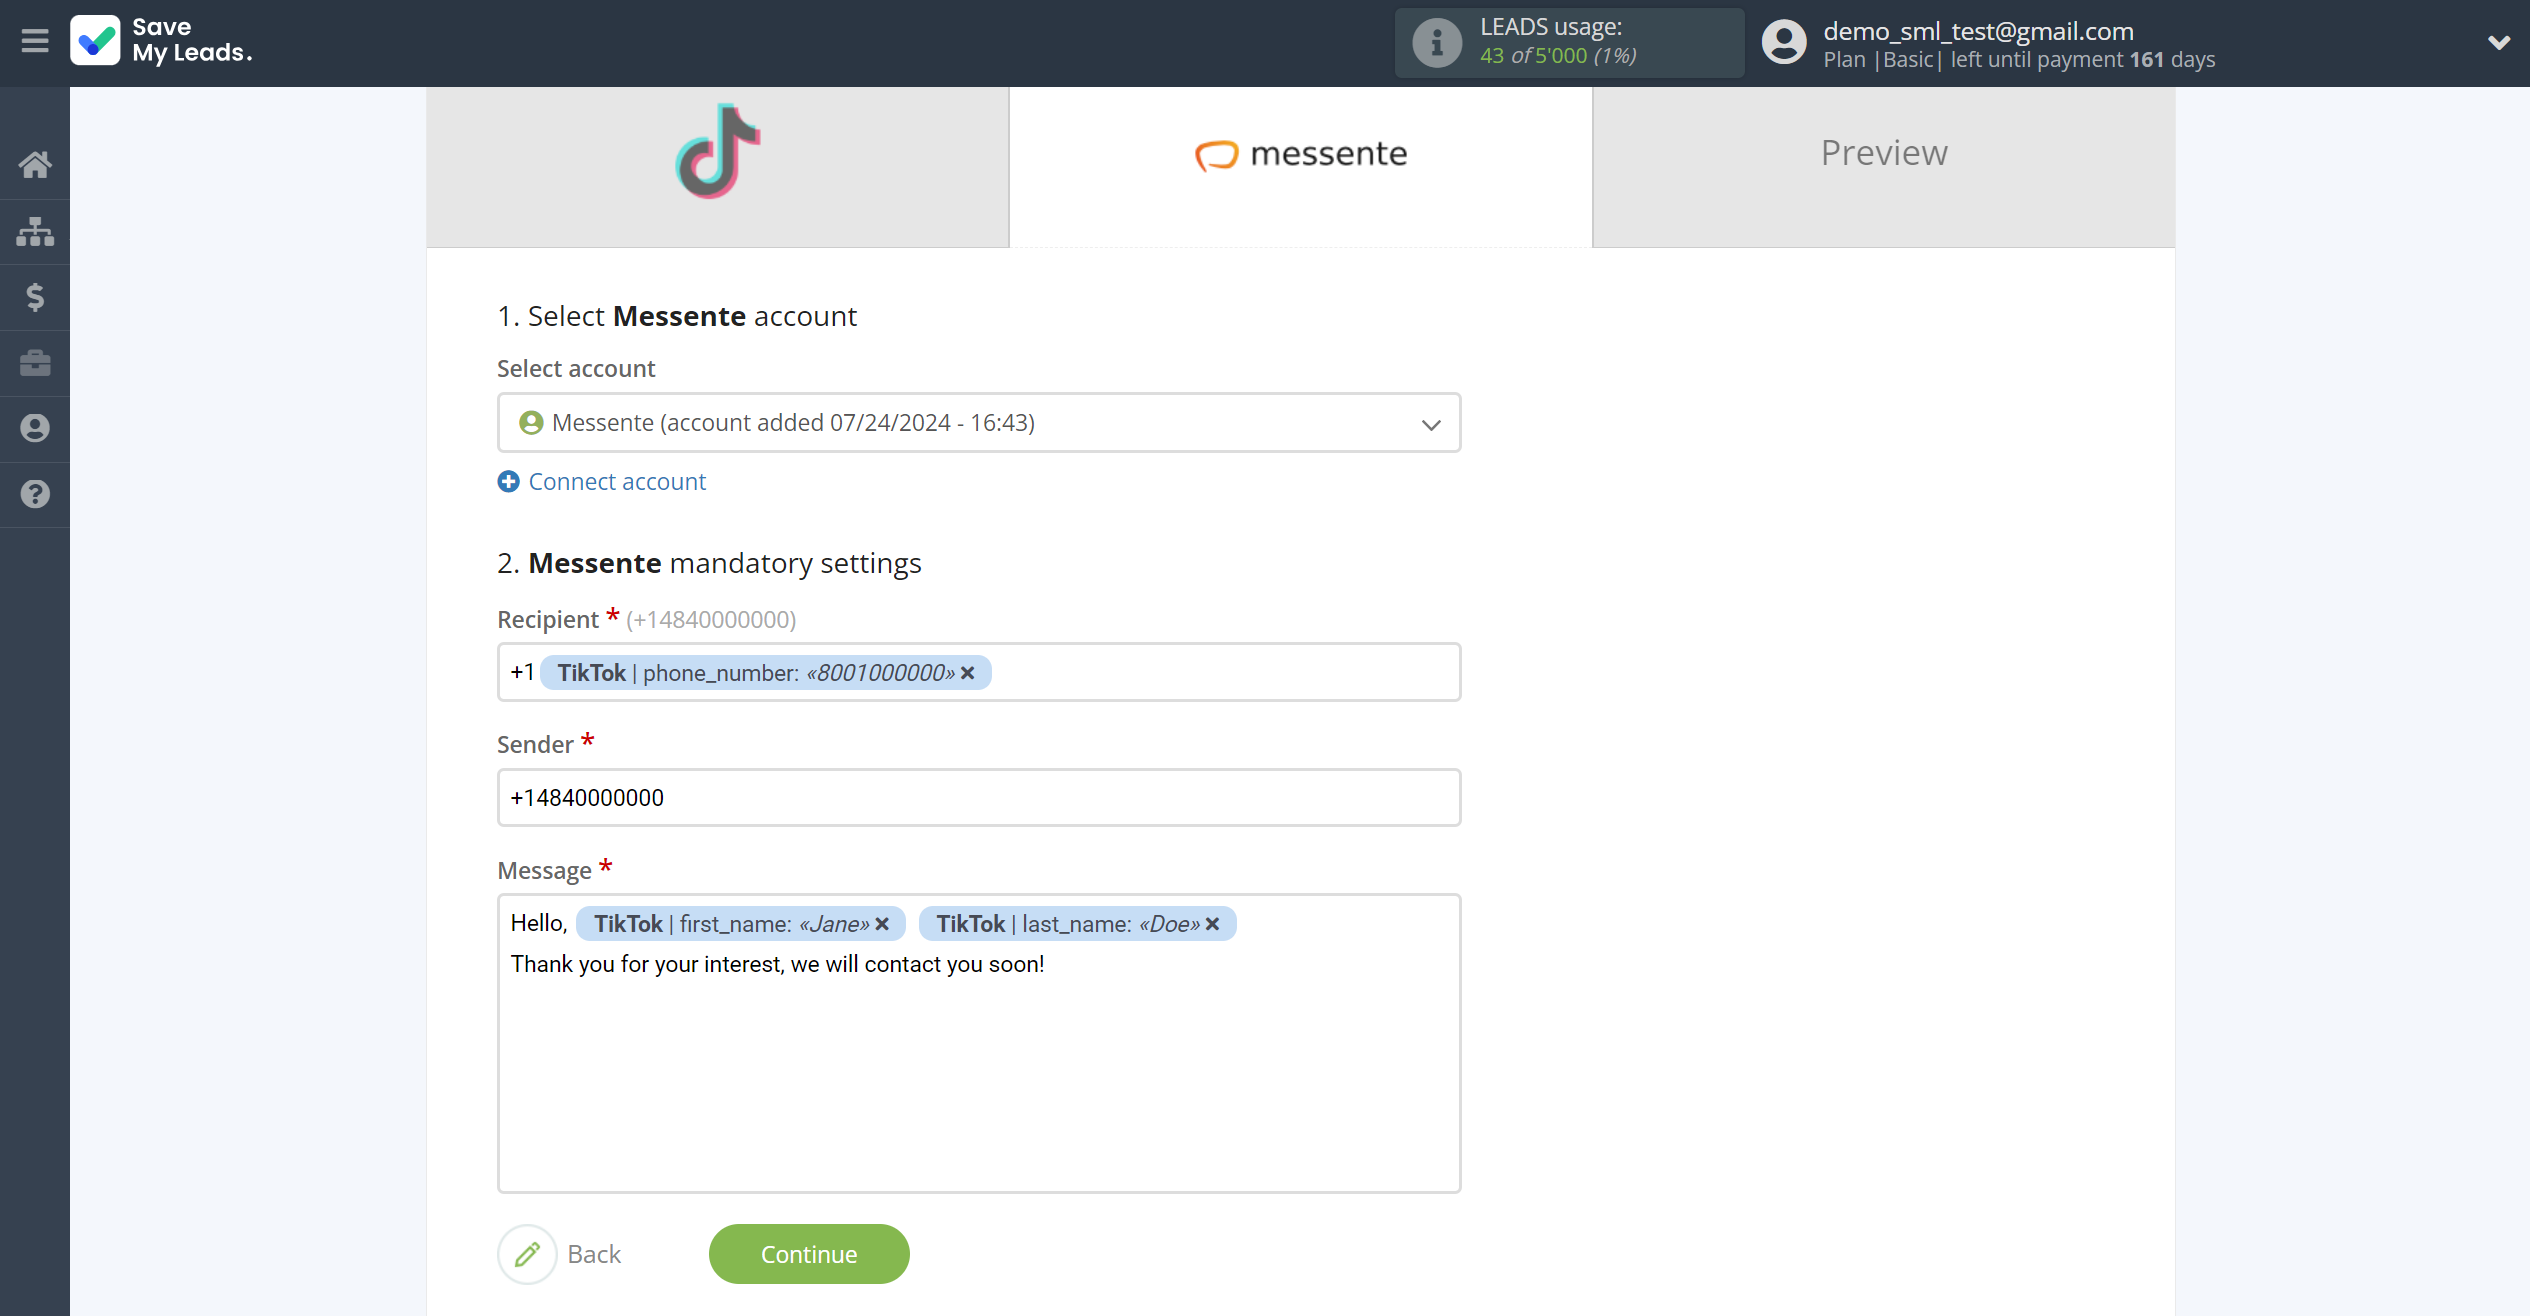This screenshot has height=1316, width=2530.
Task: Expand the user account menu top right
Action: coord(2498,44)
